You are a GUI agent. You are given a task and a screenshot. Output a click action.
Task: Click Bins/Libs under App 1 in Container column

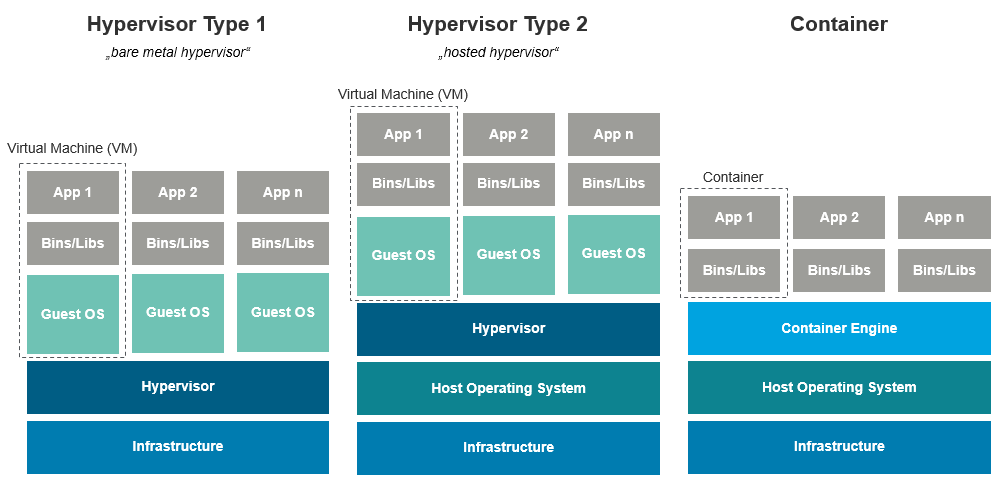click(734, 270)
